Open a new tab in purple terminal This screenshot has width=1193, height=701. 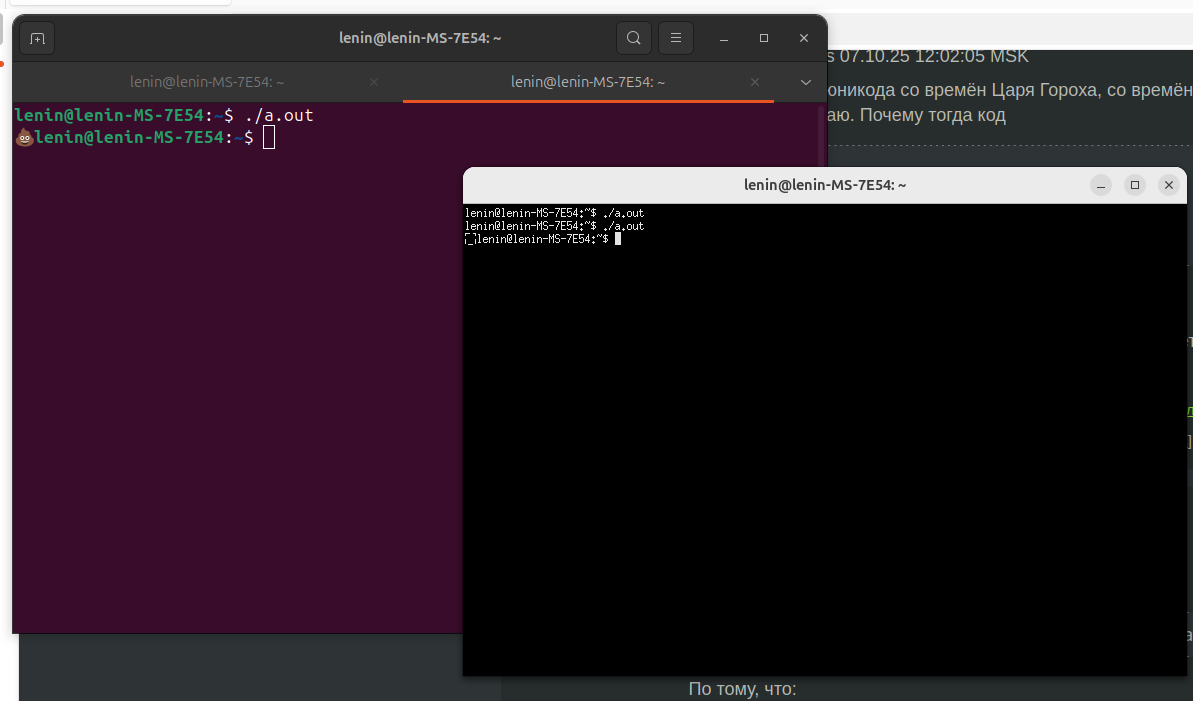[x=37, y=38]
